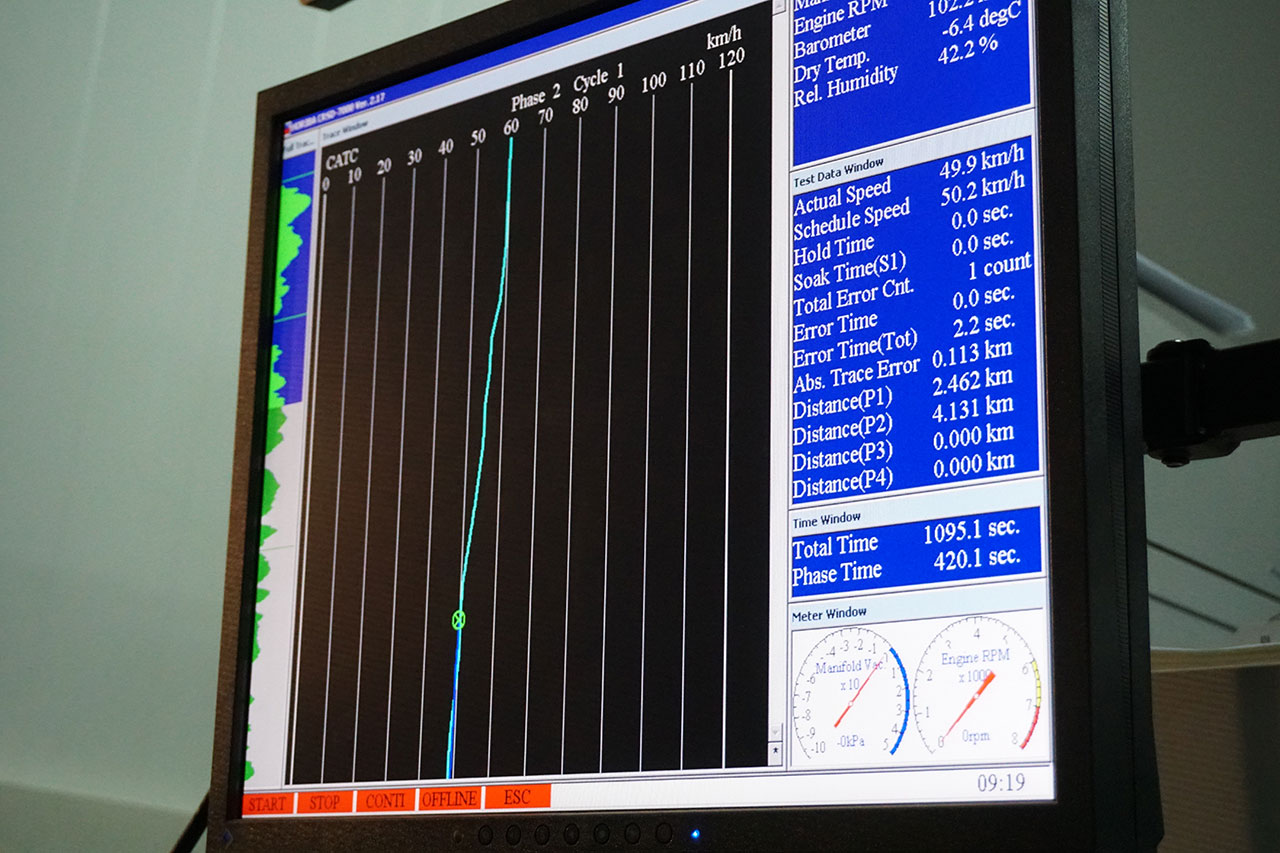Click the Hold Time label

833,249
